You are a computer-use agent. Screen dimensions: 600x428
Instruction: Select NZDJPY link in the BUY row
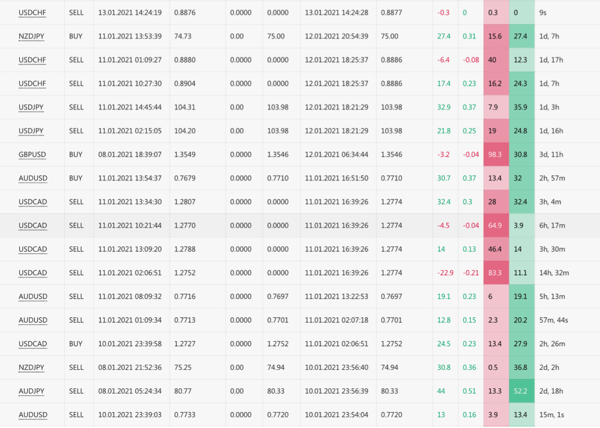(31, 36)
